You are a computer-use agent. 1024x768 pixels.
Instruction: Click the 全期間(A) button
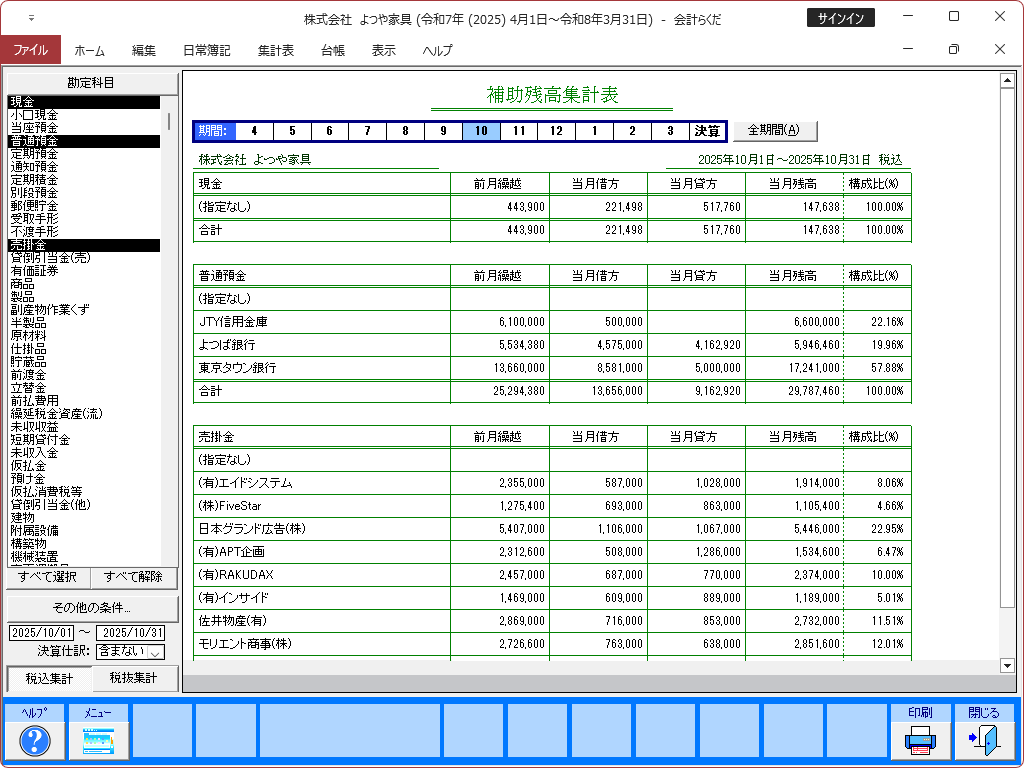tap(774, 130)
